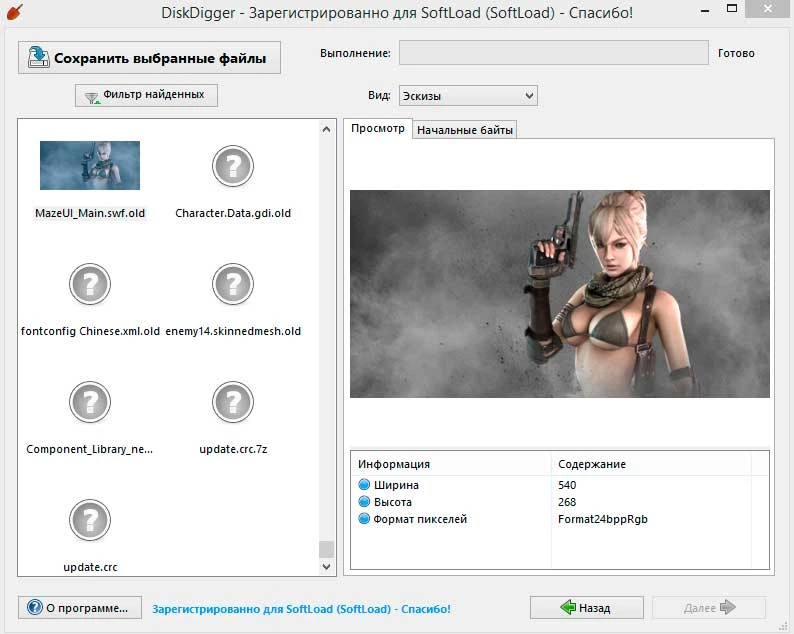Select the Component_Library_ne... file icon
The width and height of the screenshot is (794, 634).
coord(90,402)
